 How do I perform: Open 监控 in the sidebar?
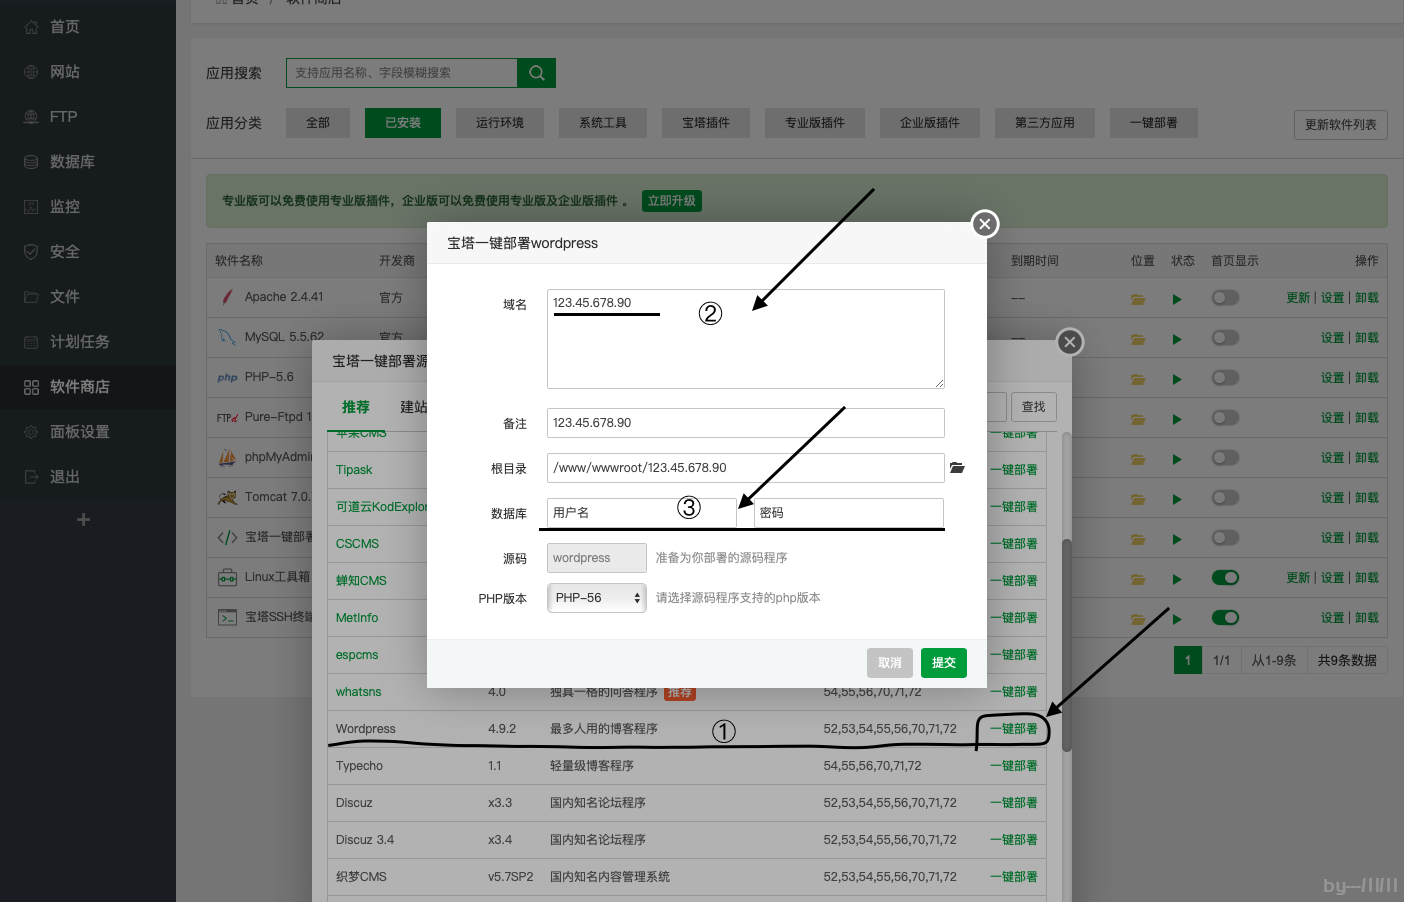(65, 207)
